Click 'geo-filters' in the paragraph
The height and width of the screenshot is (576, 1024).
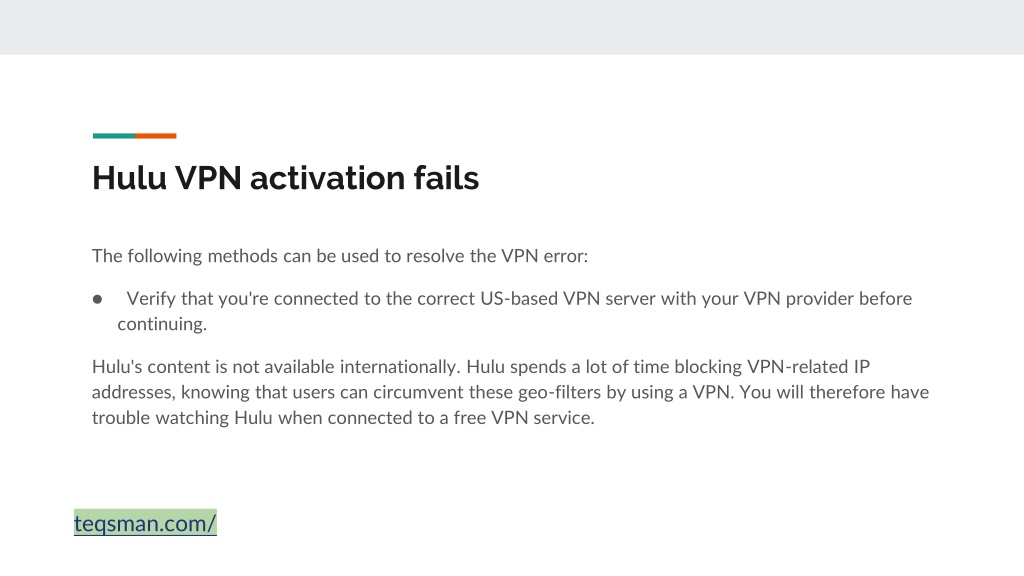point(560,392)
